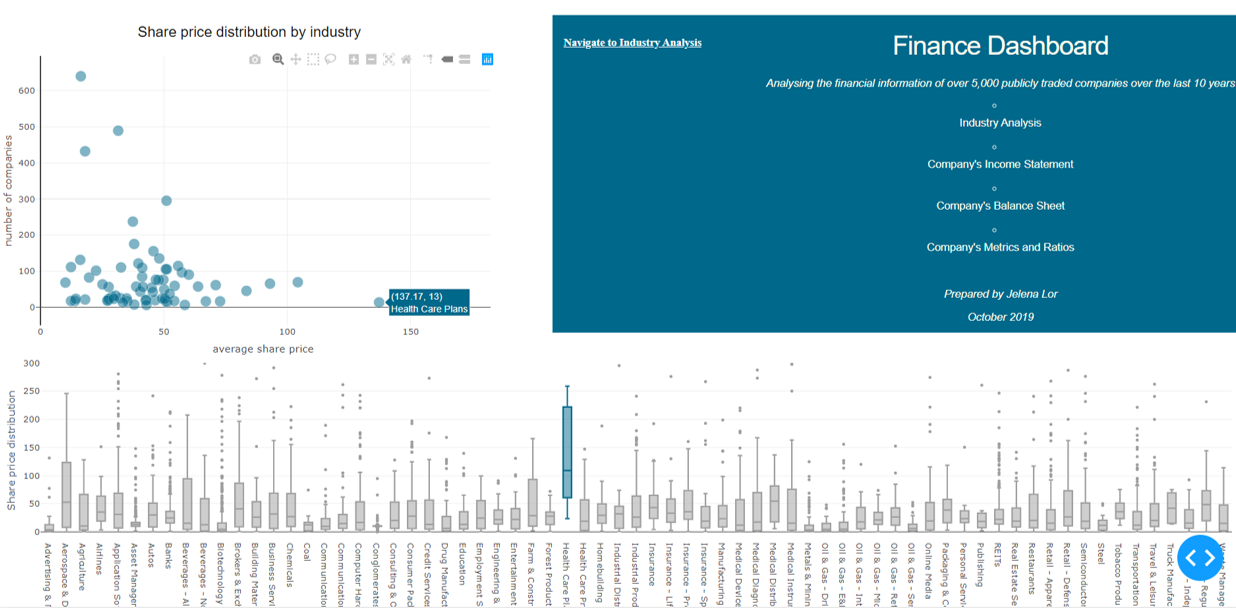Open the Plotly logo link icon
Screen dimensions: 1236x611
pyautogui.click(x=487, y=60)
